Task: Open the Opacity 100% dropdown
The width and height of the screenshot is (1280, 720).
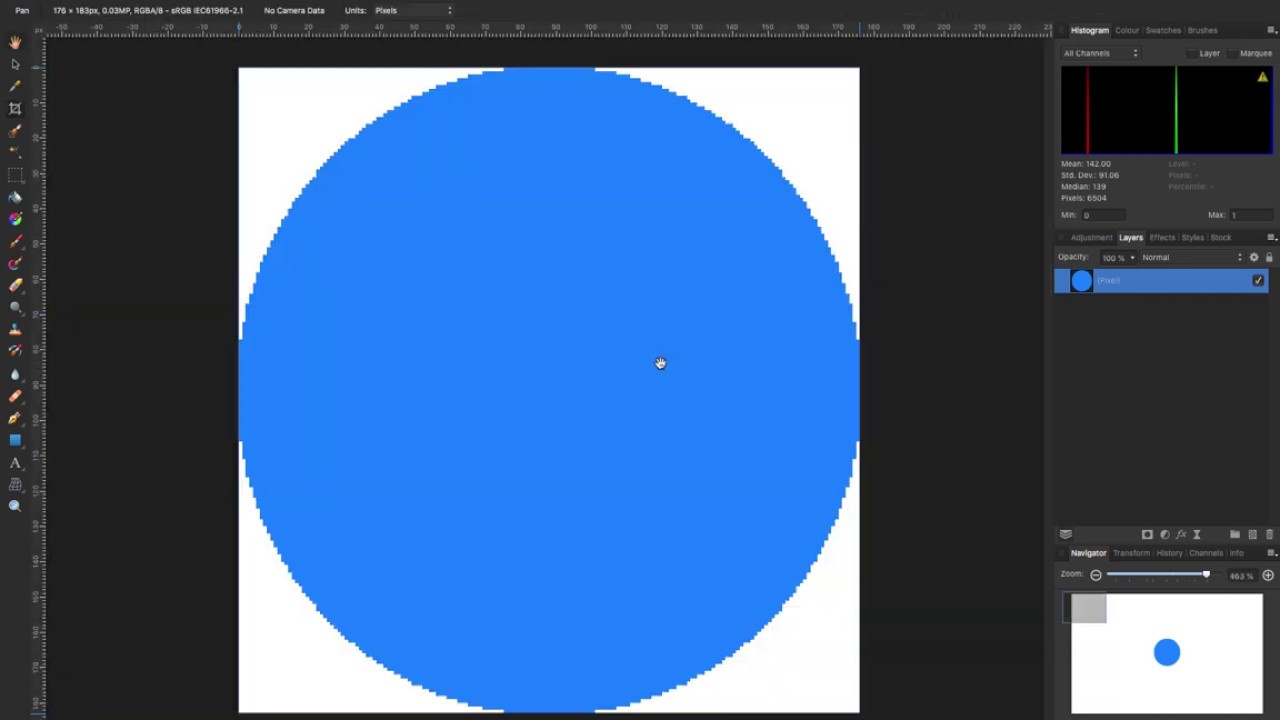Action: pos(1117,257)
